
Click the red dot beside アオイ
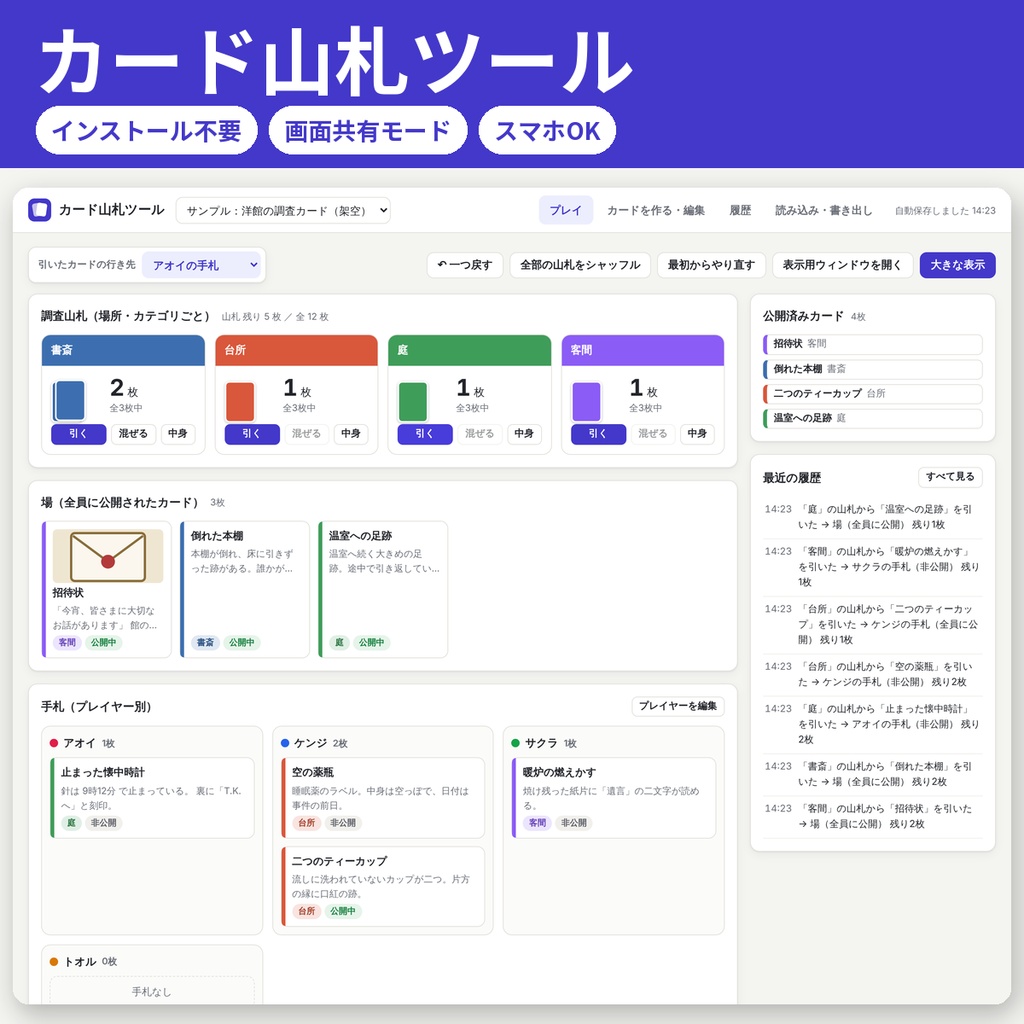[x=54, y=743]
